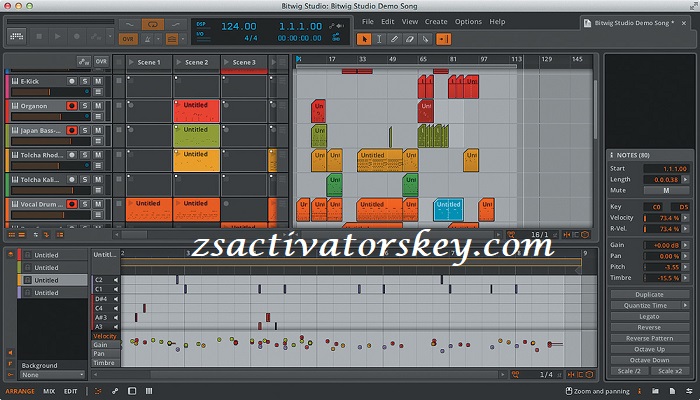The image size is (700, 400).
Task: Audition the C2 key speaker icon
Action: (x=116, y=280)
